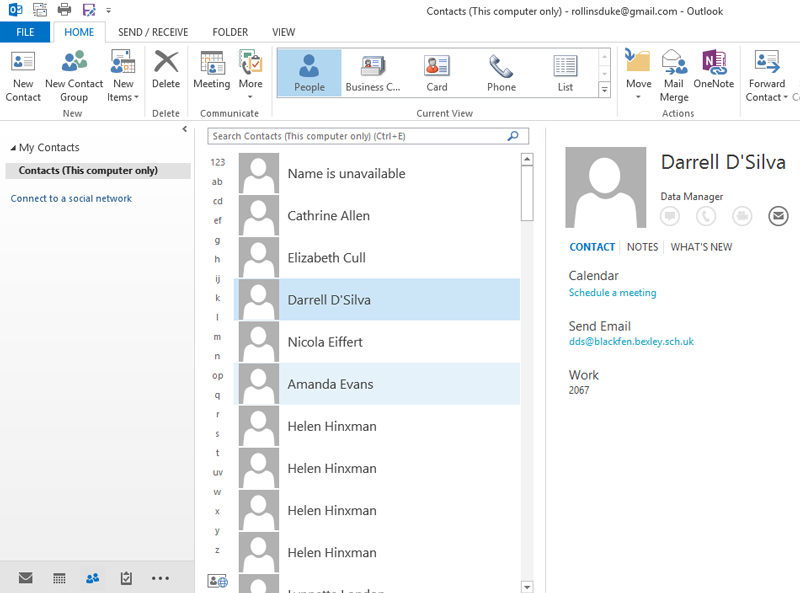Switch to List view

point(565,73)
